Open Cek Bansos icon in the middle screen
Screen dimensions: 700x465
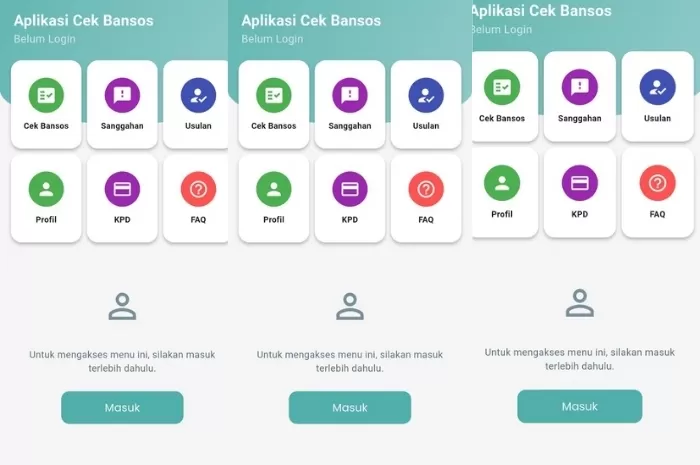click(x=274, y=95)
